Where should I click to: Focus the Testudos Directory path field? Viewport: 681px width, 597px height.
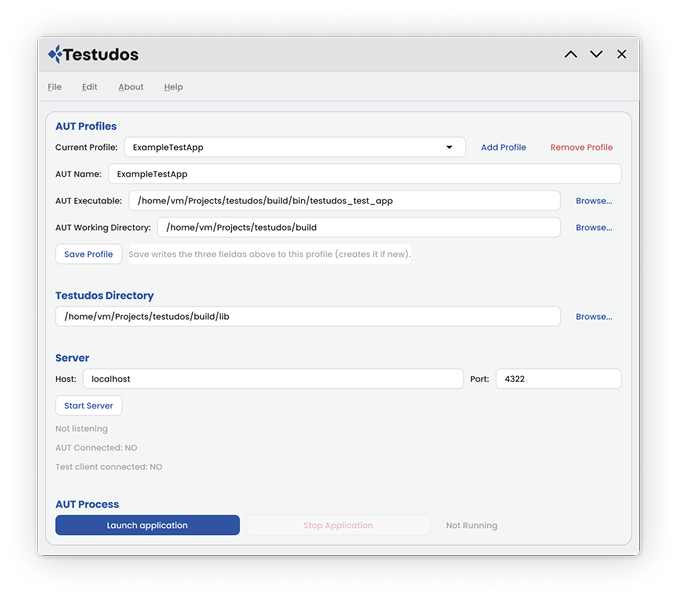click(308, 317)
